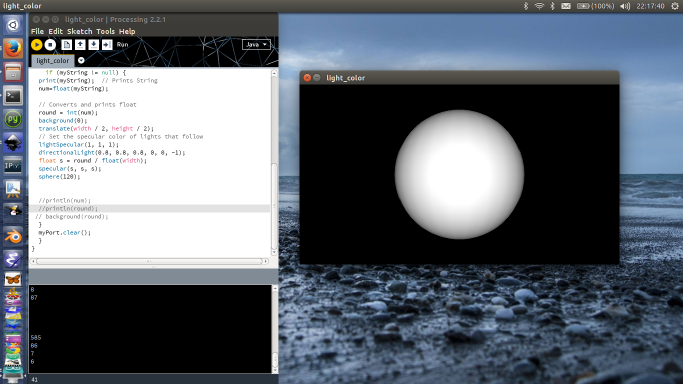This screenshot has height=384, width=683.
Task: Open the system gear menu in top panel
Action: [x=675, y=6]
